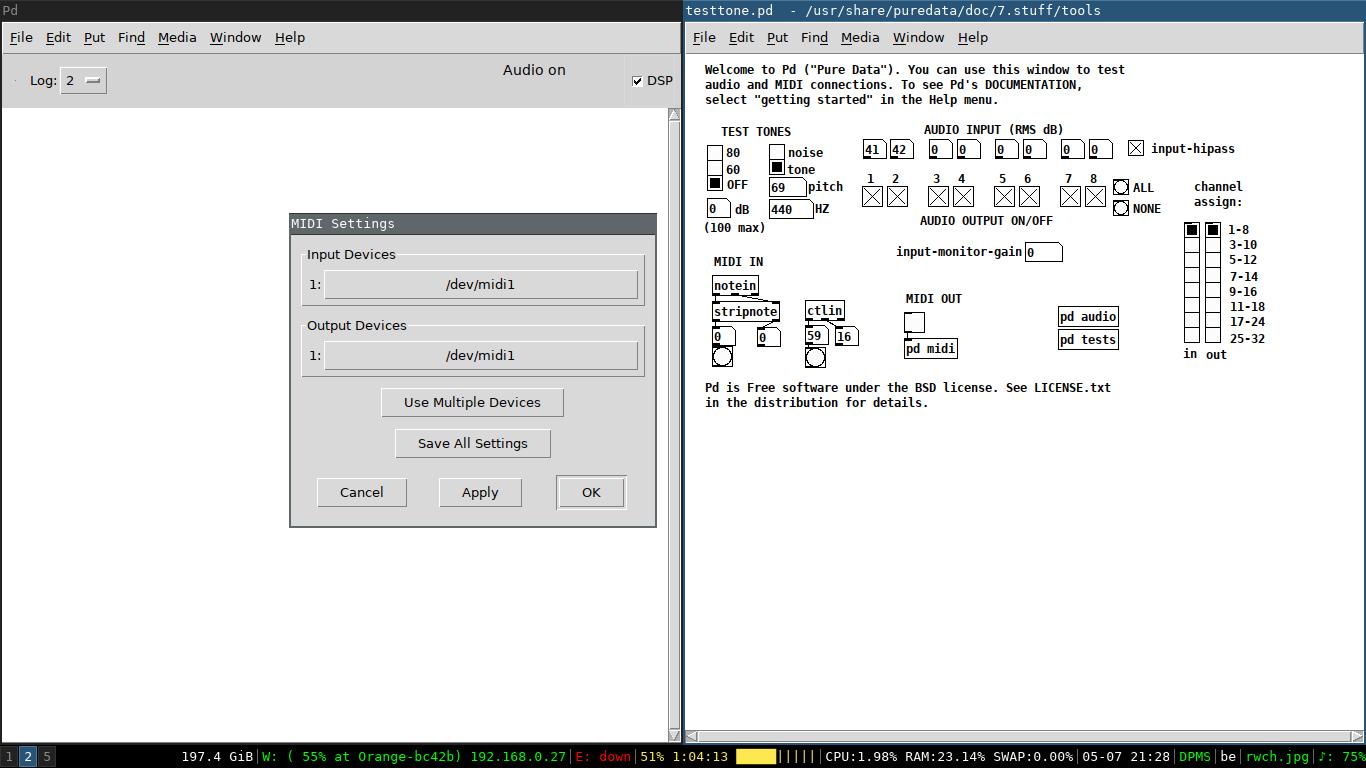1366x768 pixels.
Task: Set output channel assign to 7-14
Action: pyautogui.click(x=1213, y=276)
